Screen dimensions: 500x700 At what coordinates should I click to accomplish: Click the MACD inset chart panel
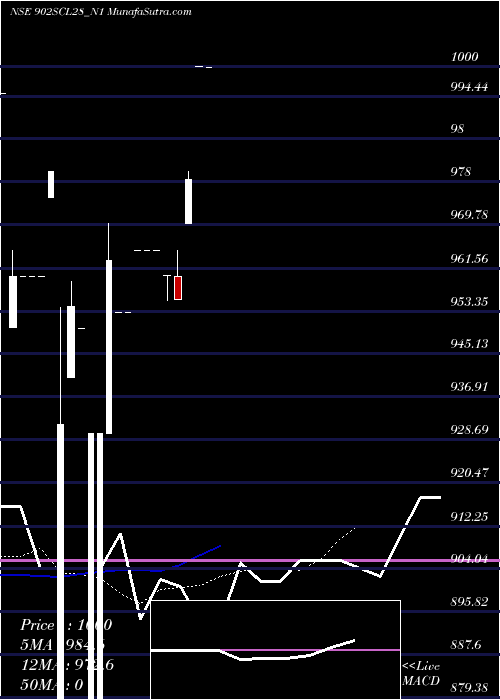[275, 650]
